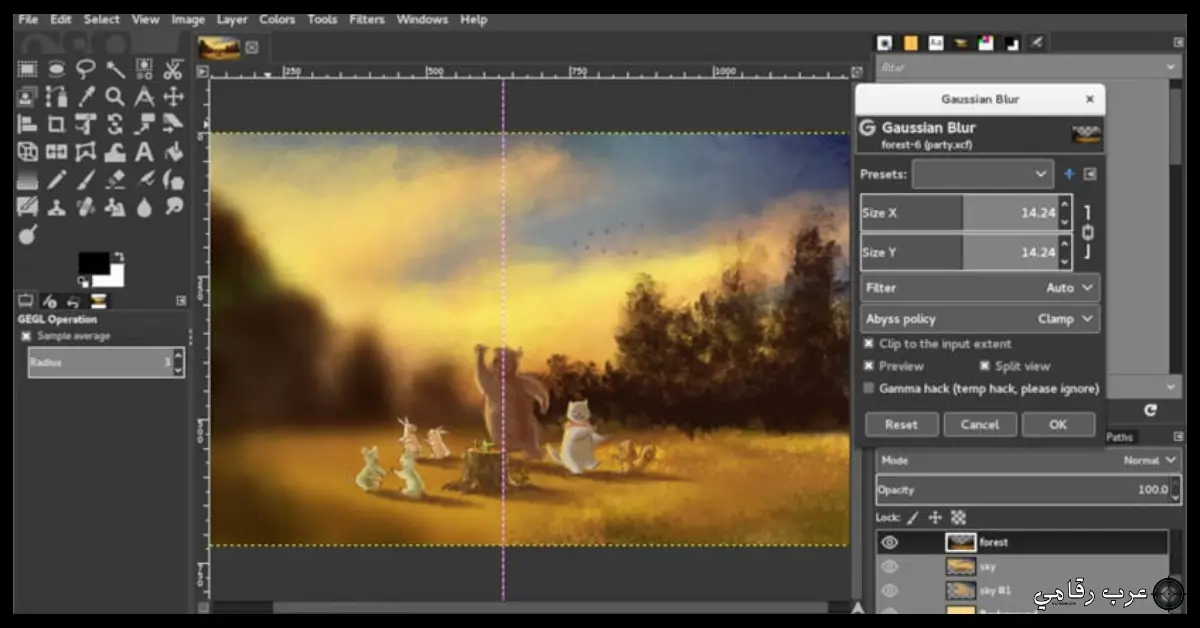
Task: Pick the Scissors Select tool
Action: (x=173, y=69)
